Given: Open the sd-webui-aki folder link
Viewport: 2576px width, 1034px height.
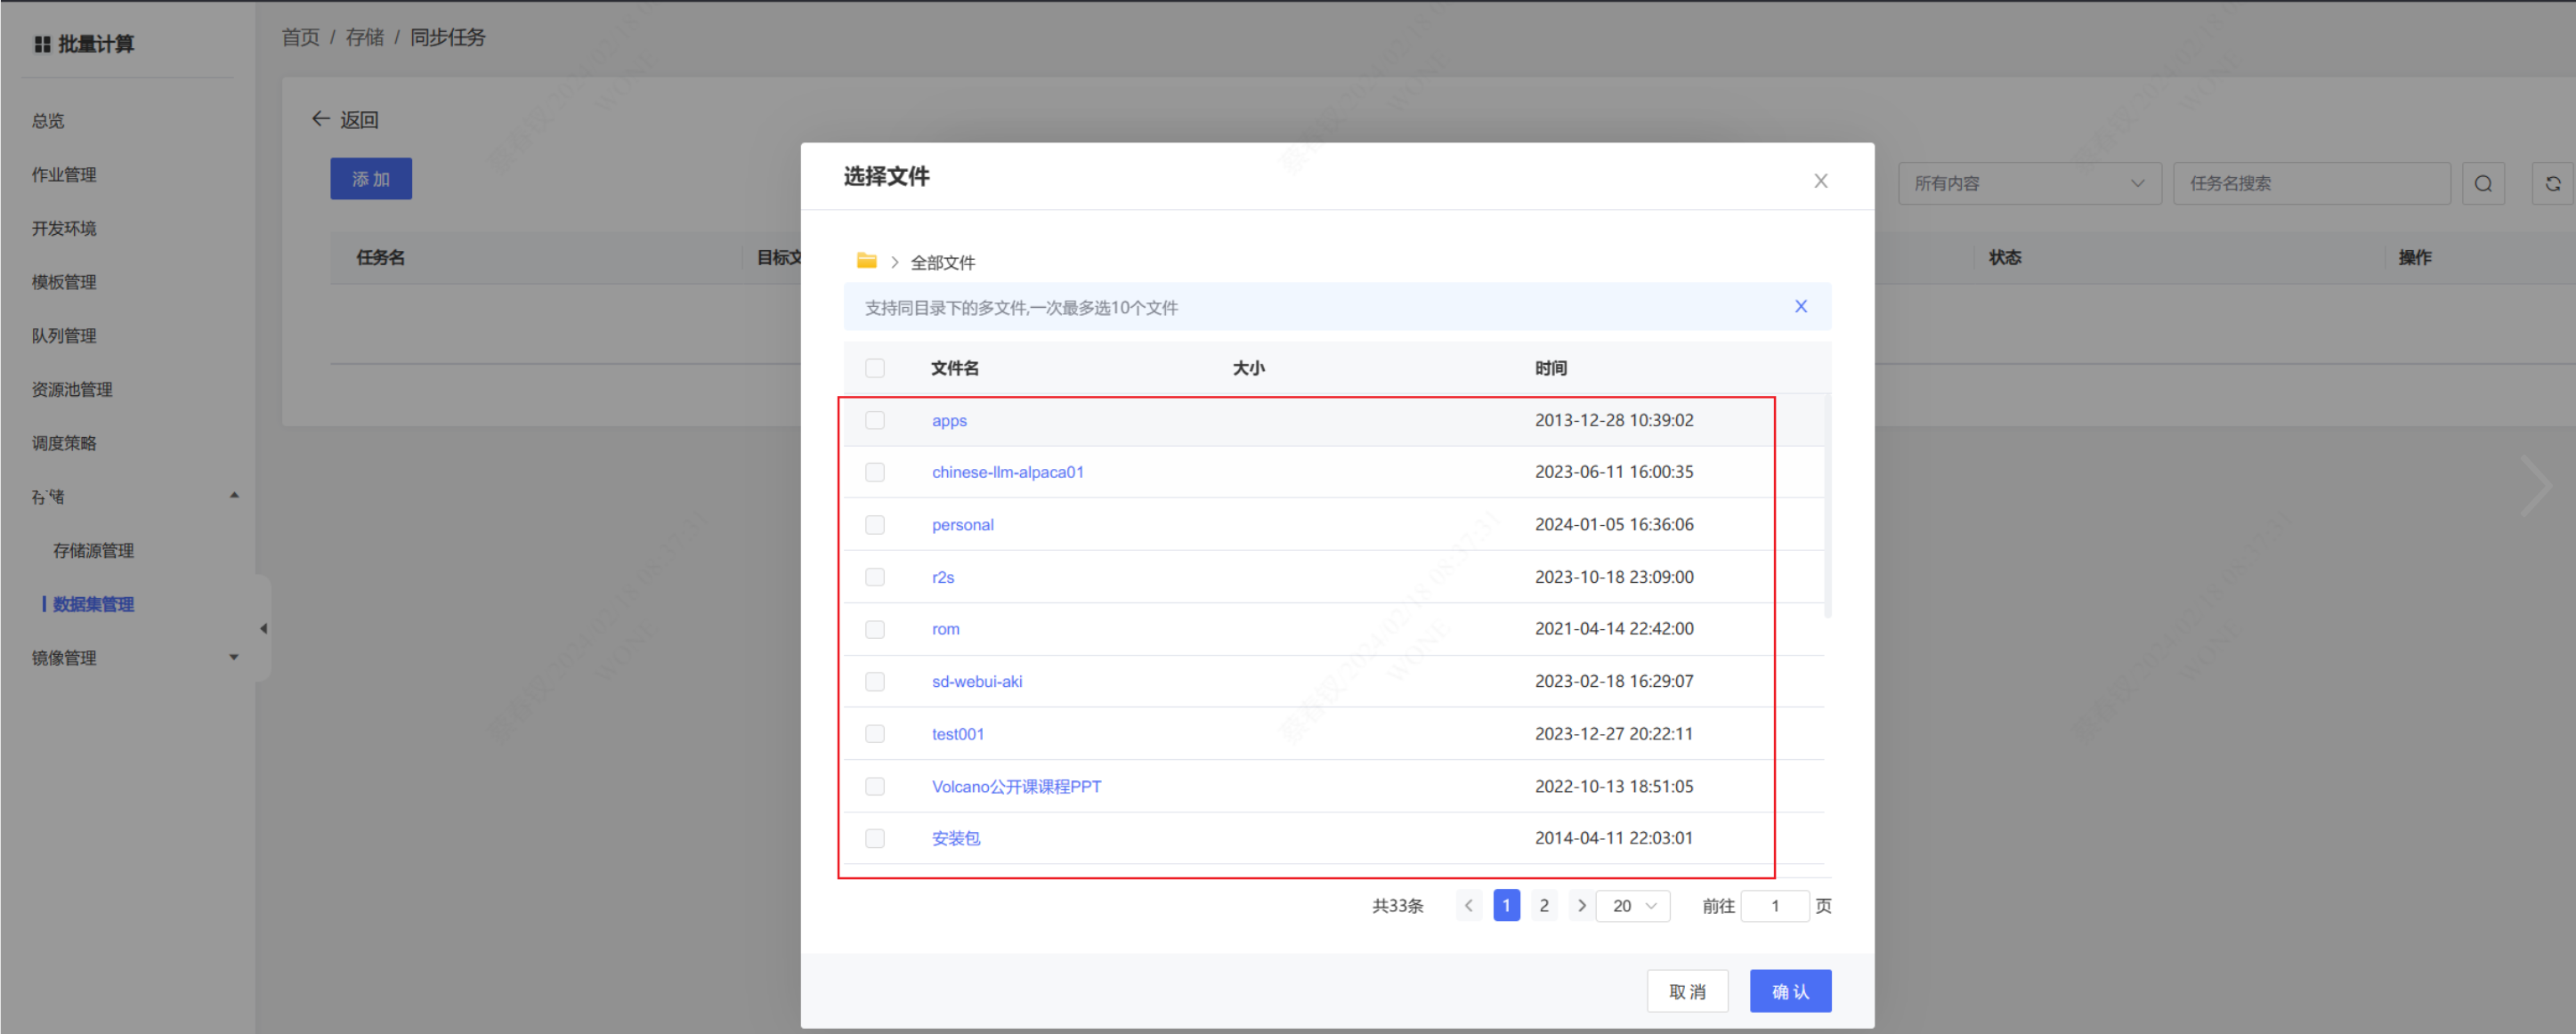Looking at the screenshot, I should (977, 681).
